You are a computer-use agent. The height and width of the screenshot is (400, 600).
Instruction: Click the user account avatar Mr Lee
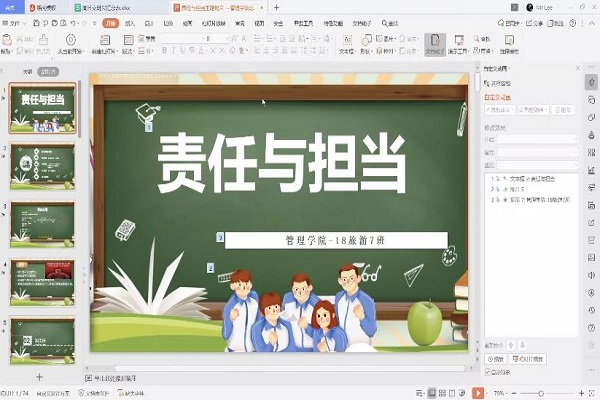click(x=532, y=7)
